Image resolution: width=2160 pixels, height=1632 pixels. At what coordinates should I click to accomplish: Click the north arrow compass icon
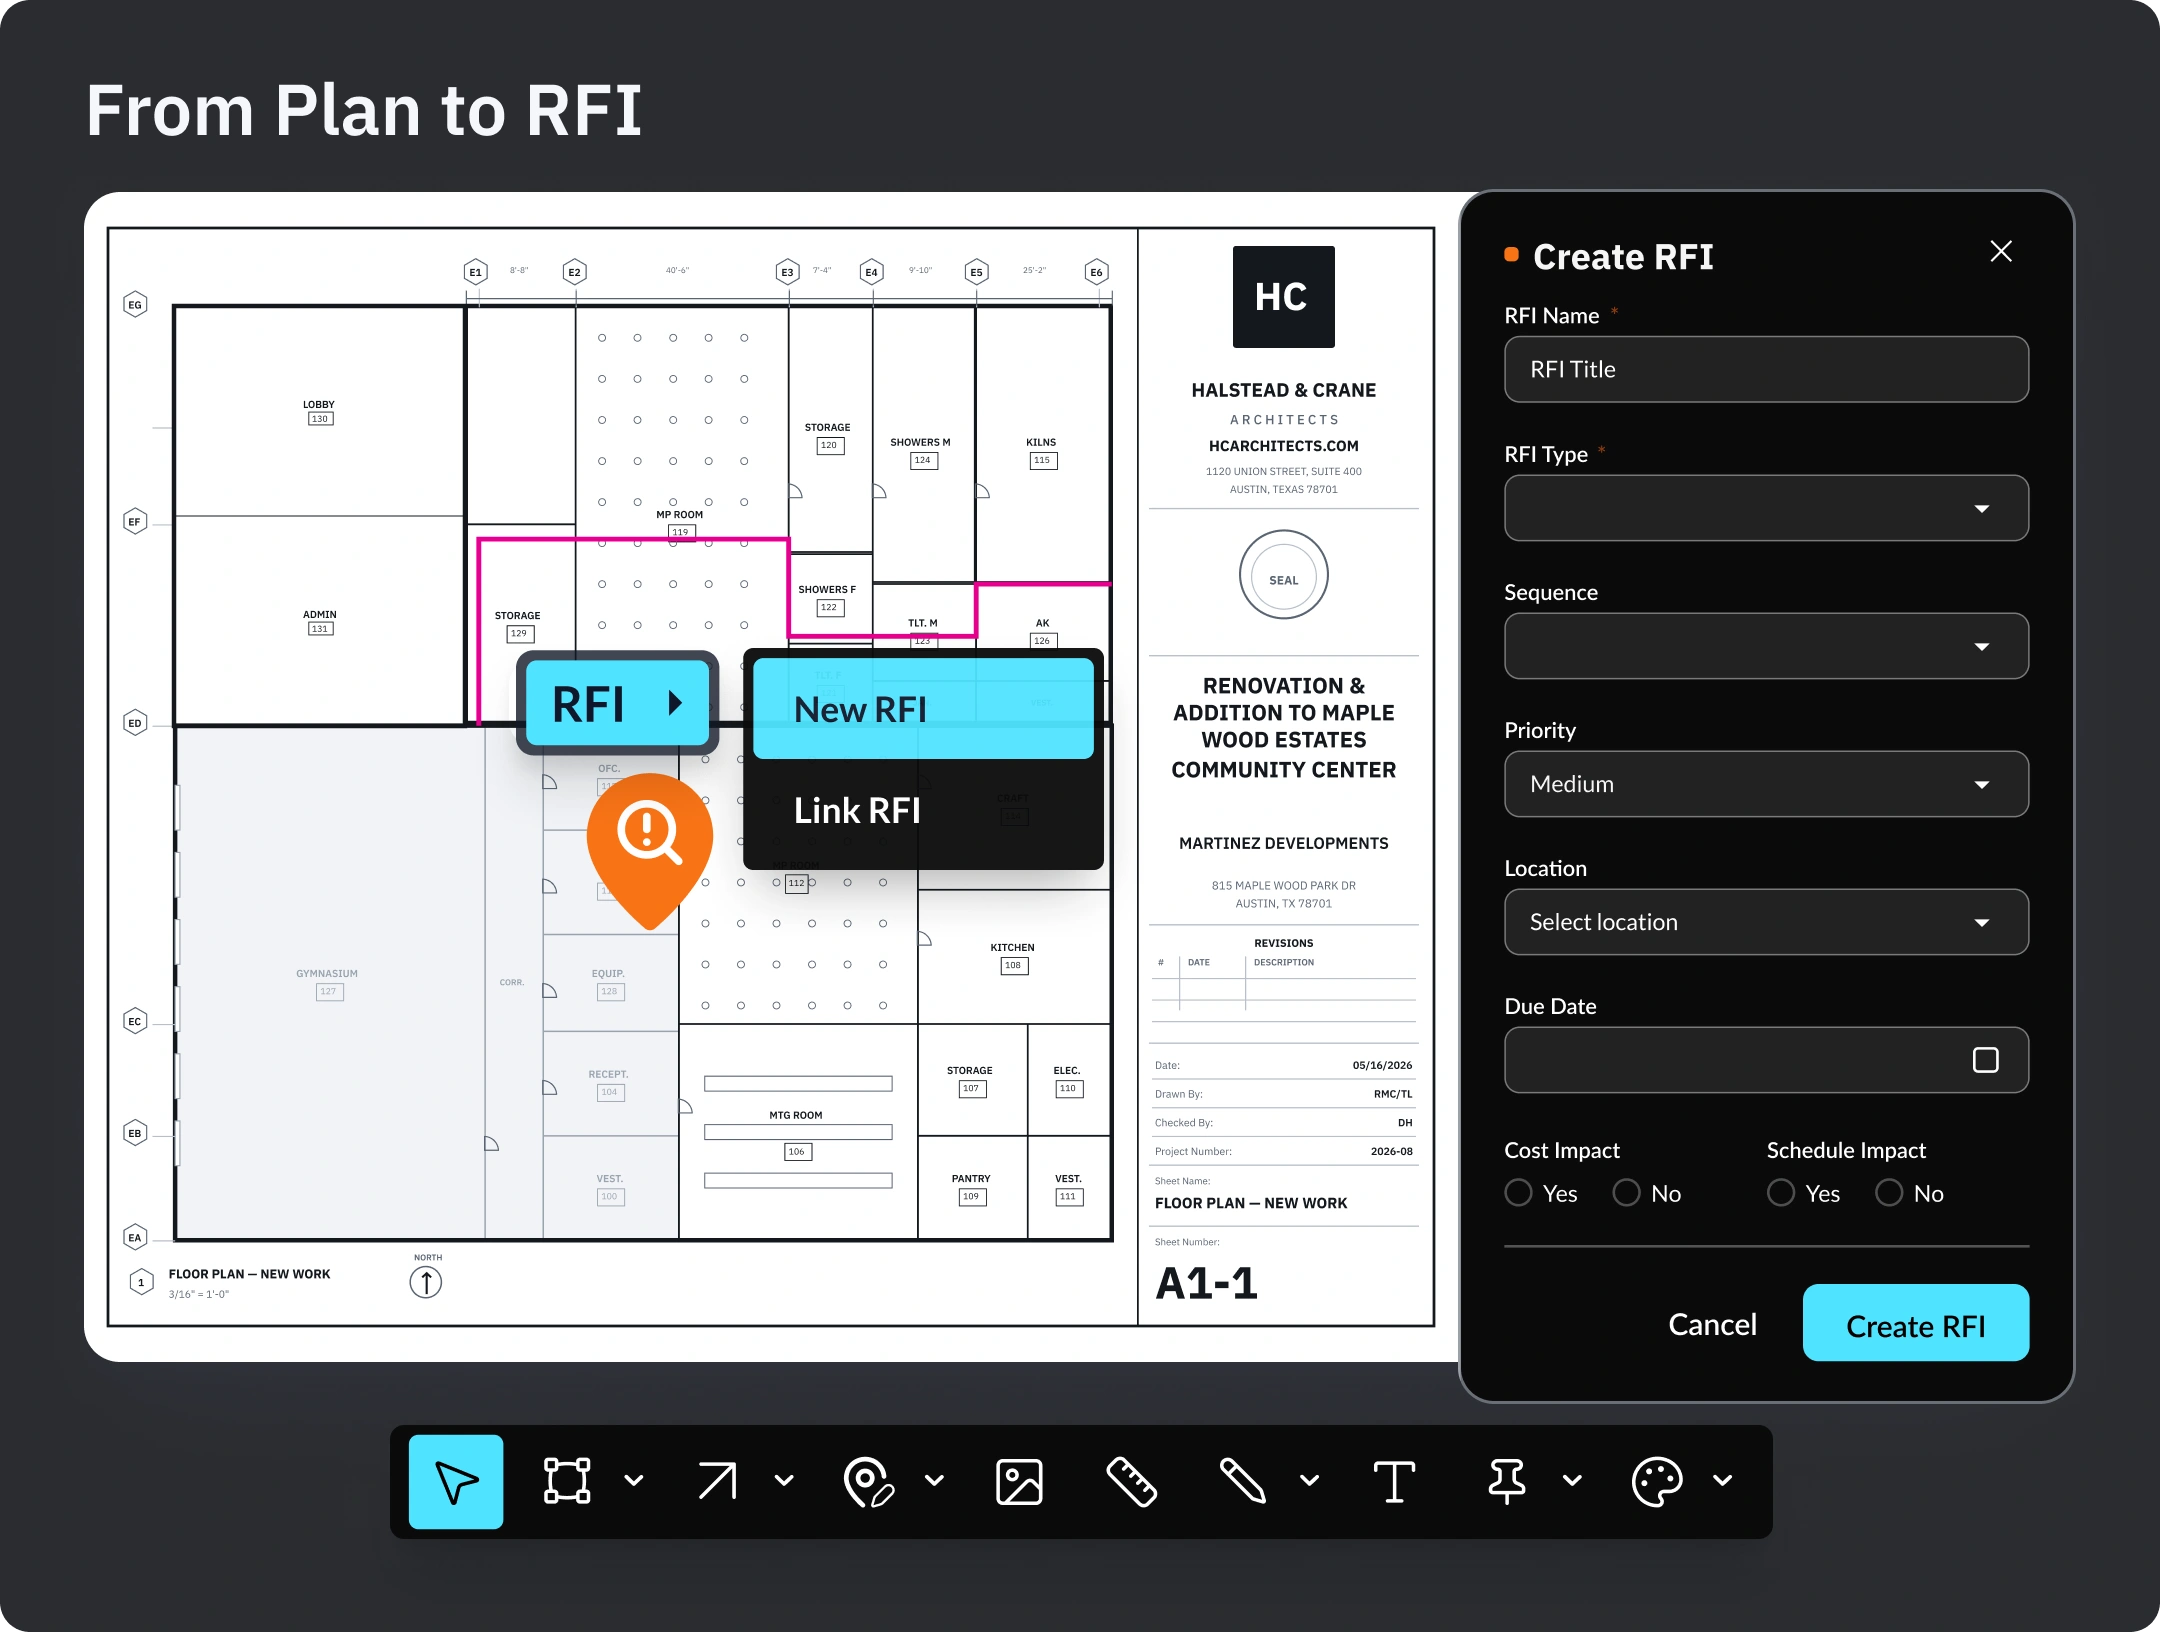[426, 1282]
